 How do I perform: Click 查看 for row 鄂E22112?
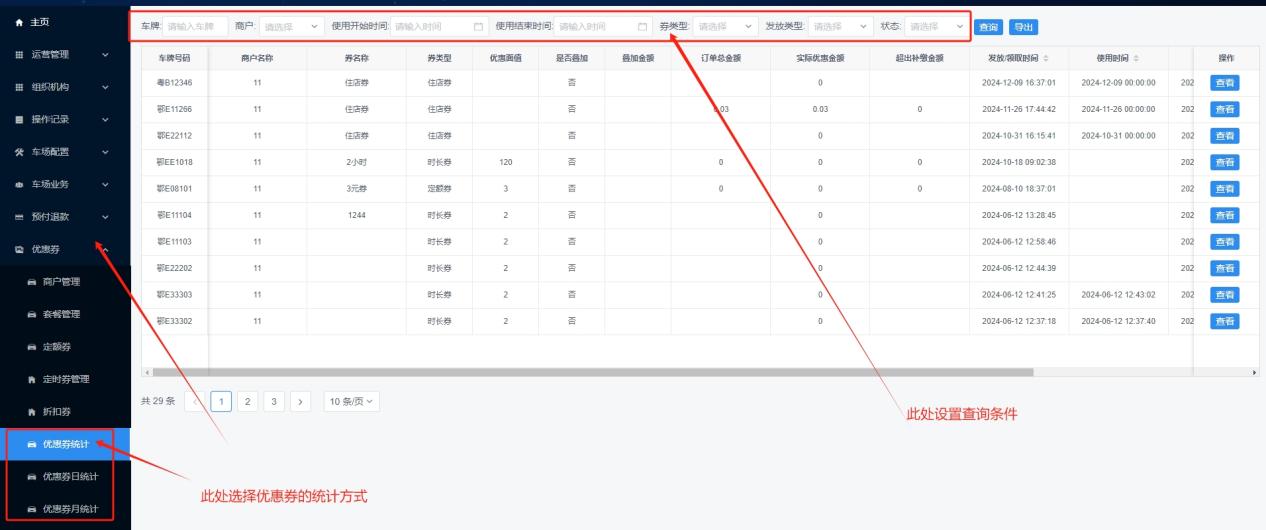(x=1224, y=136)
